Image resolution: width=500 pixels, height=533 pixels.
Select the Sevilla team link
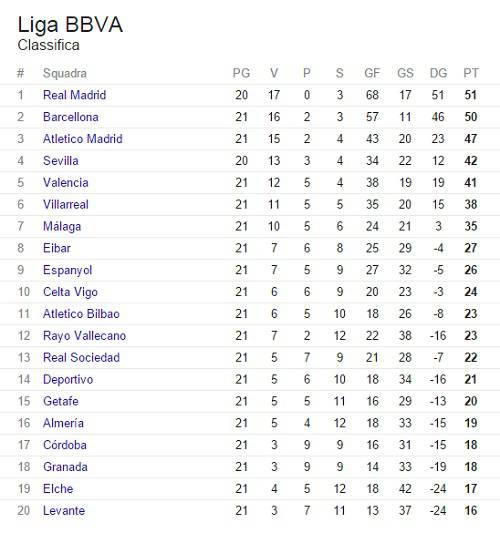click(61, 161)
